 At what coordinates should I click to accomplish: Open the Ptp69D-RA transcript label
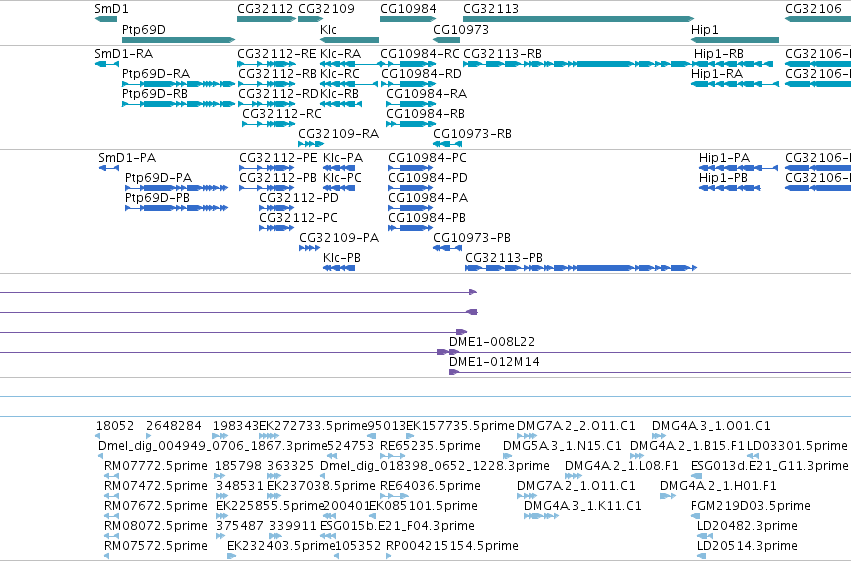click(156, 73)
